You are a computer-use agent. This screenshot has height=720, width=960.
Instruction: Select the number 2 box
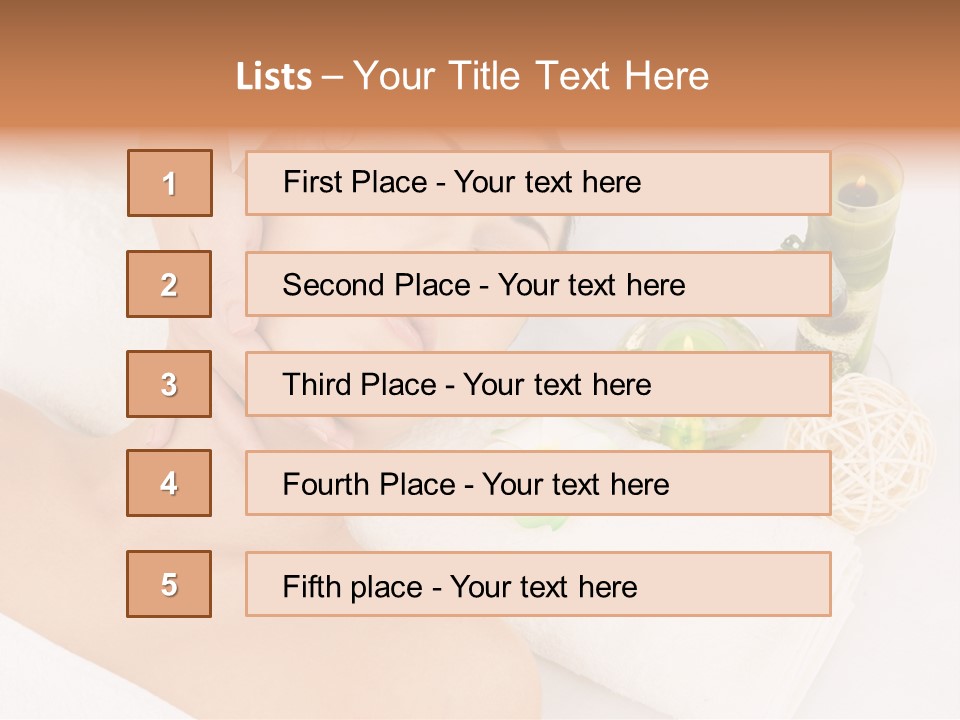[170, 284]
